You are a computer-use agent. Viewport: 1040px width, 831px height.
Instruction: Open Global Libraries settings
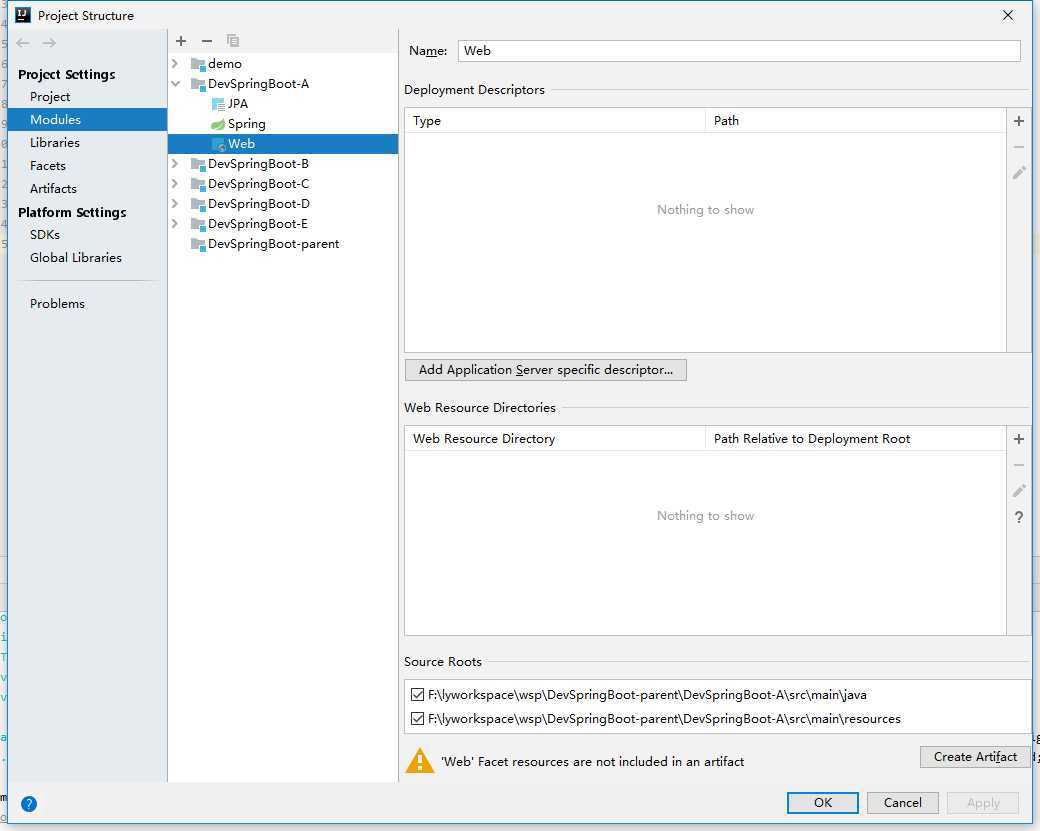click(x=88, y=257)
